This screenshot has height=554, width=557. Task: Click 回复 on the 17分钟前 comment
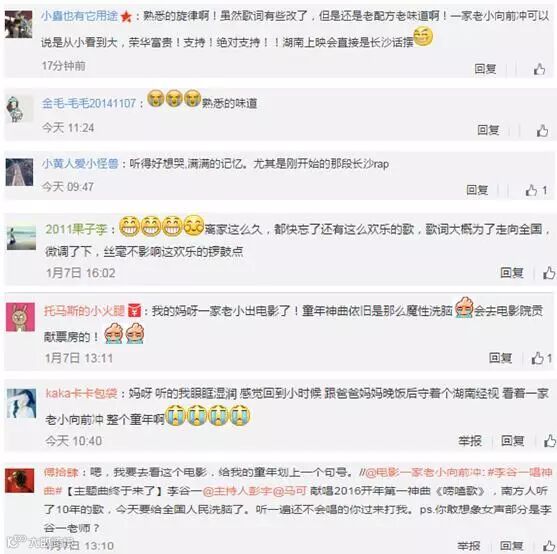pos(485,69)
